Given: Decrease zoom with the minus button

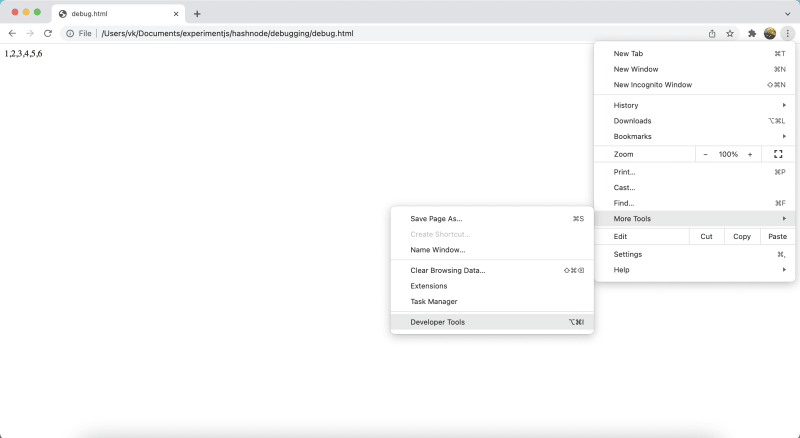Looking at the screenshot, I should tap(706, 154).
